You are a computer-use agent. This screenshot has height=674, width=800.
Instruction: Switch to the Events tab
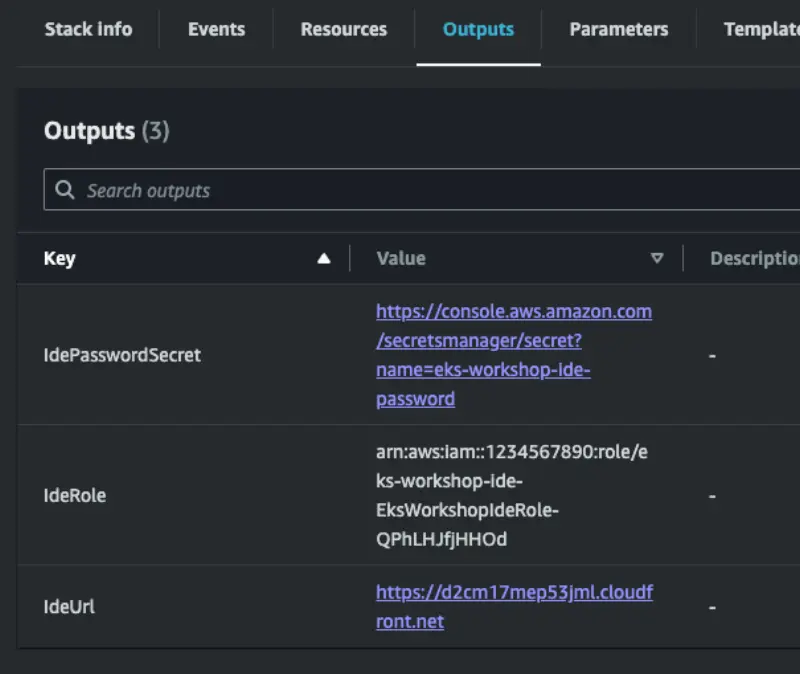click(216, 30)
